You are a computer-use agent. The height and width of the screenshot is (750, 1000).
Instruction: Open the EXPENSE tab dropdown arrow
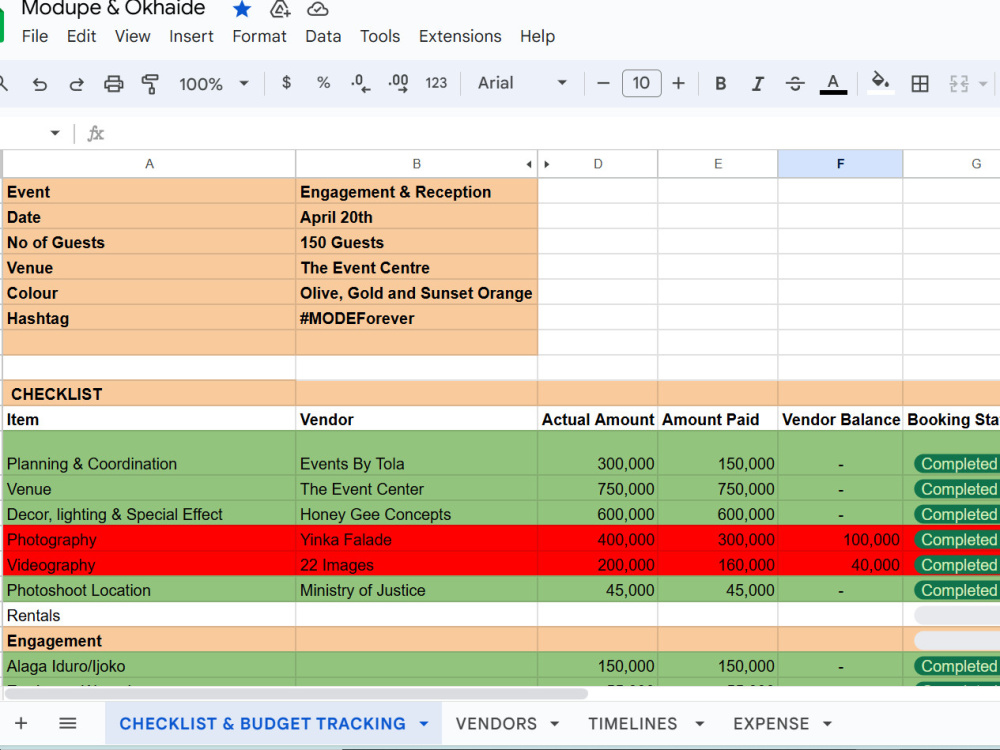pos(827,723)
